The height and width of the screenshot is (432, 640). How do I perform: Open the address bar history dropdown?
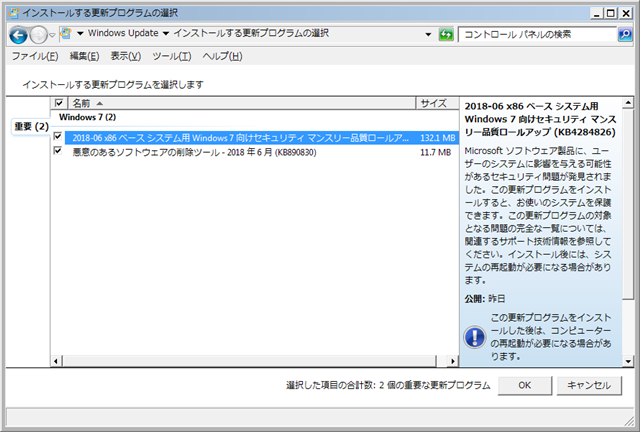pos(428,34)
